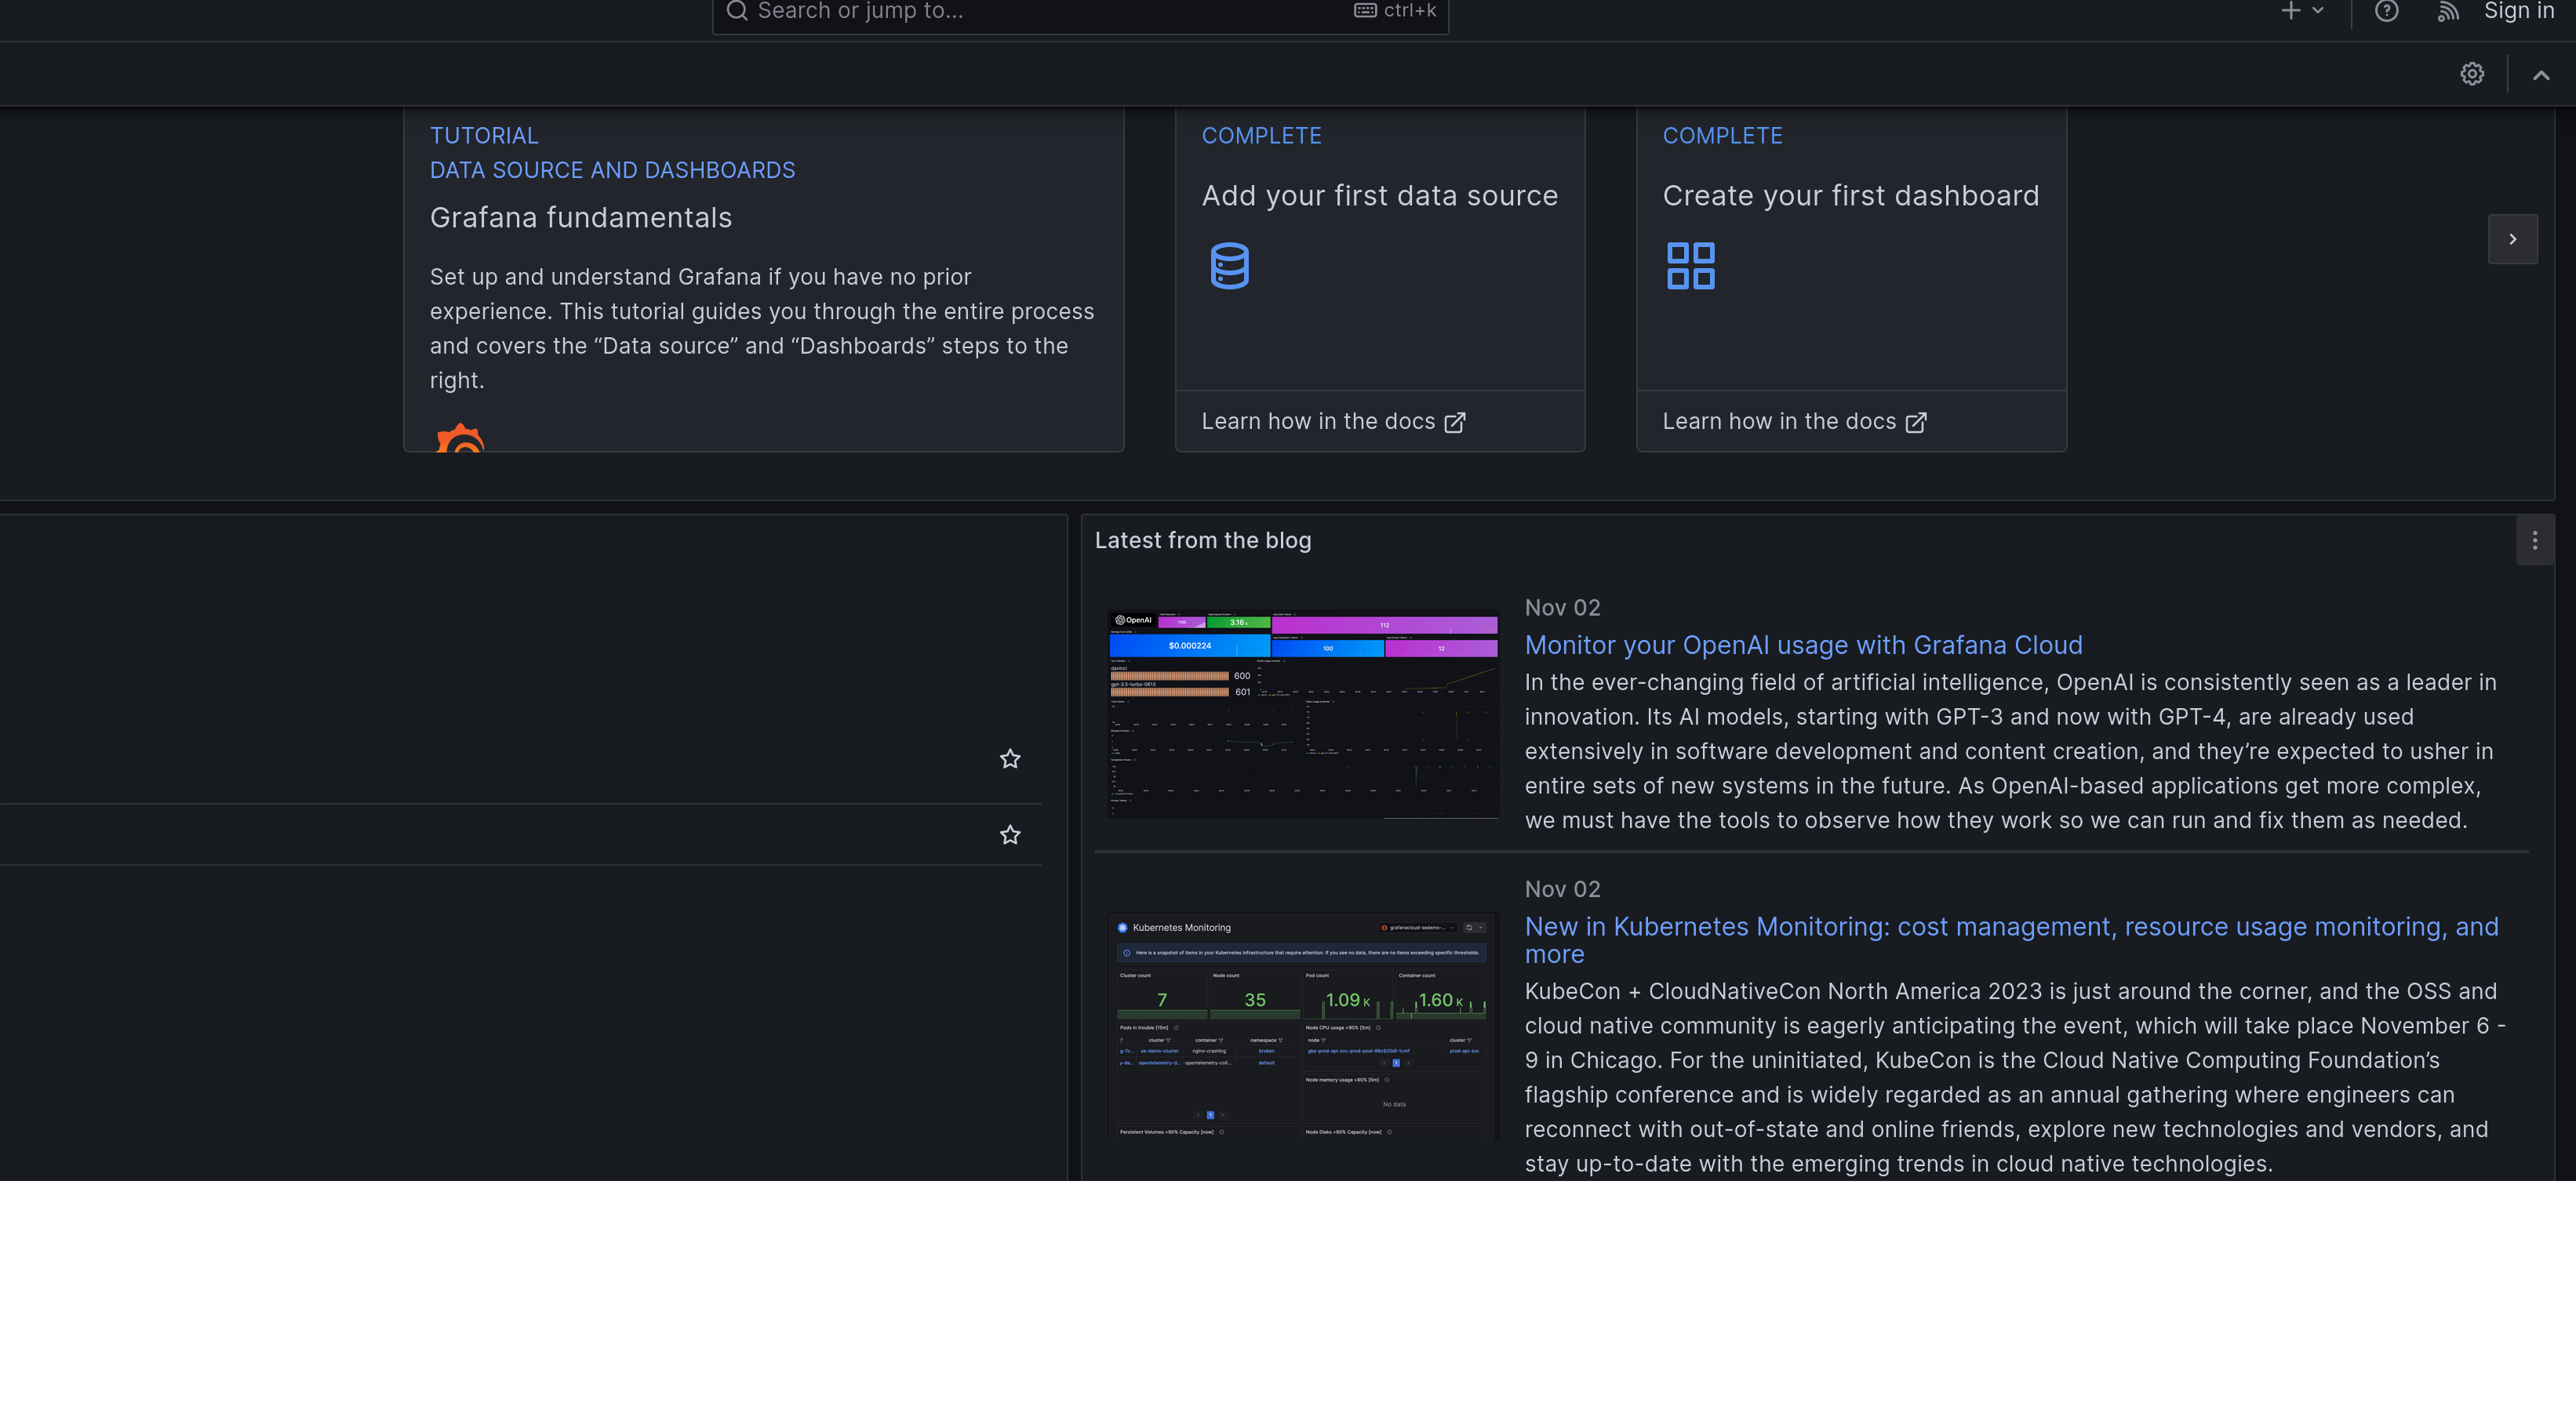Open Monitor your OpenAI usage blog post
Screen dimensions: 2576x1410
coord(1803,645)
